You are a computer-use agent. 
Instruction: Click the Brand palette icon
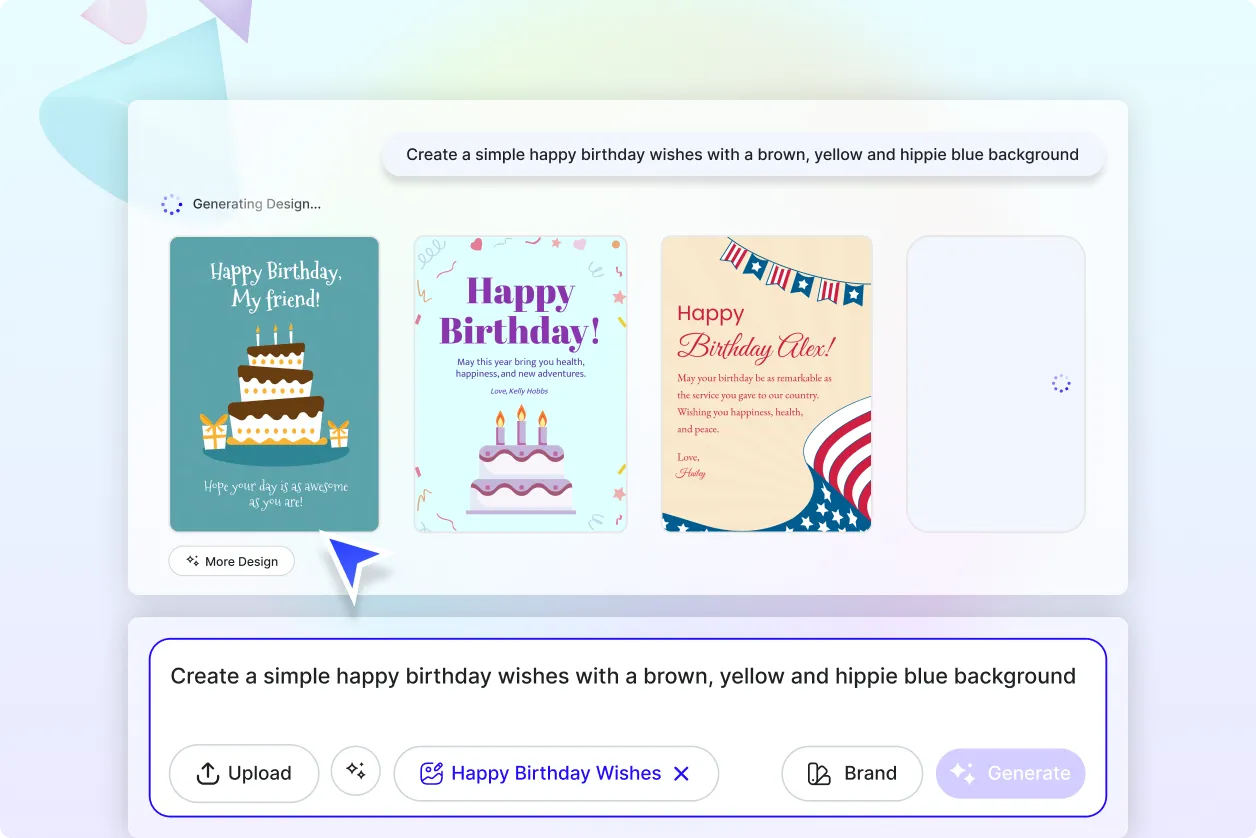coord(816,773)
